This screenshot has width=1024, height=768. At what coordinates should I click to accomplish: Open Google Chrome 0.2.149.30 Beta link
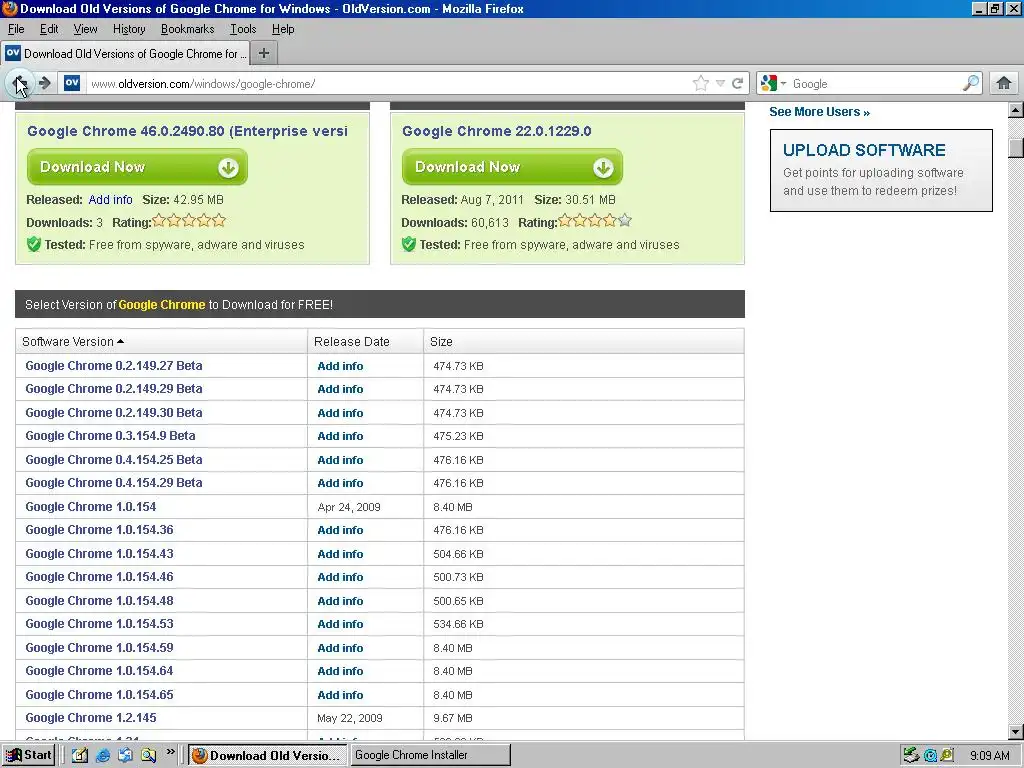click(114, 413)
